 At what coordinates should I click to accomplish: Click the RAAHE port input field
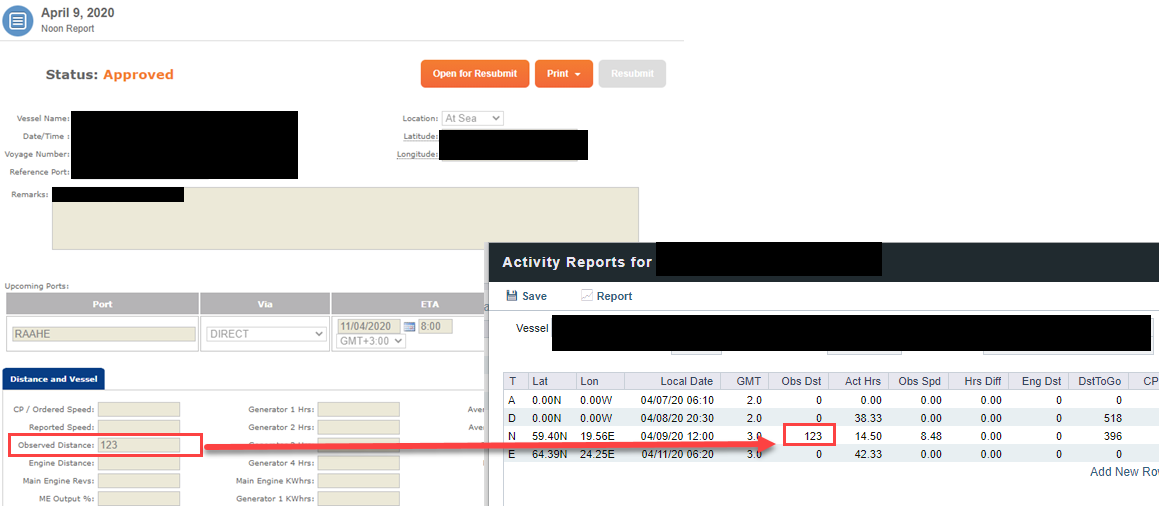pos(101,334)
